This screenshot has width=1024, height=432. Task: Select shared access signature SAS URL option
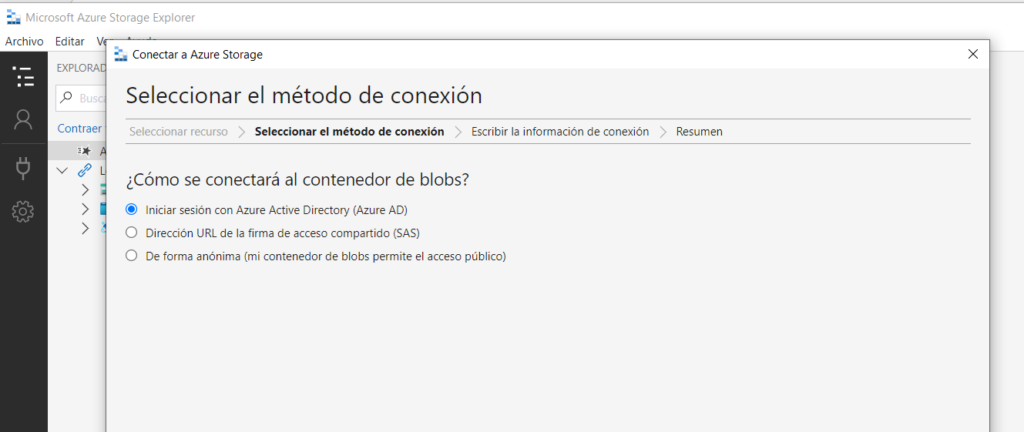(x=132, y=232)
